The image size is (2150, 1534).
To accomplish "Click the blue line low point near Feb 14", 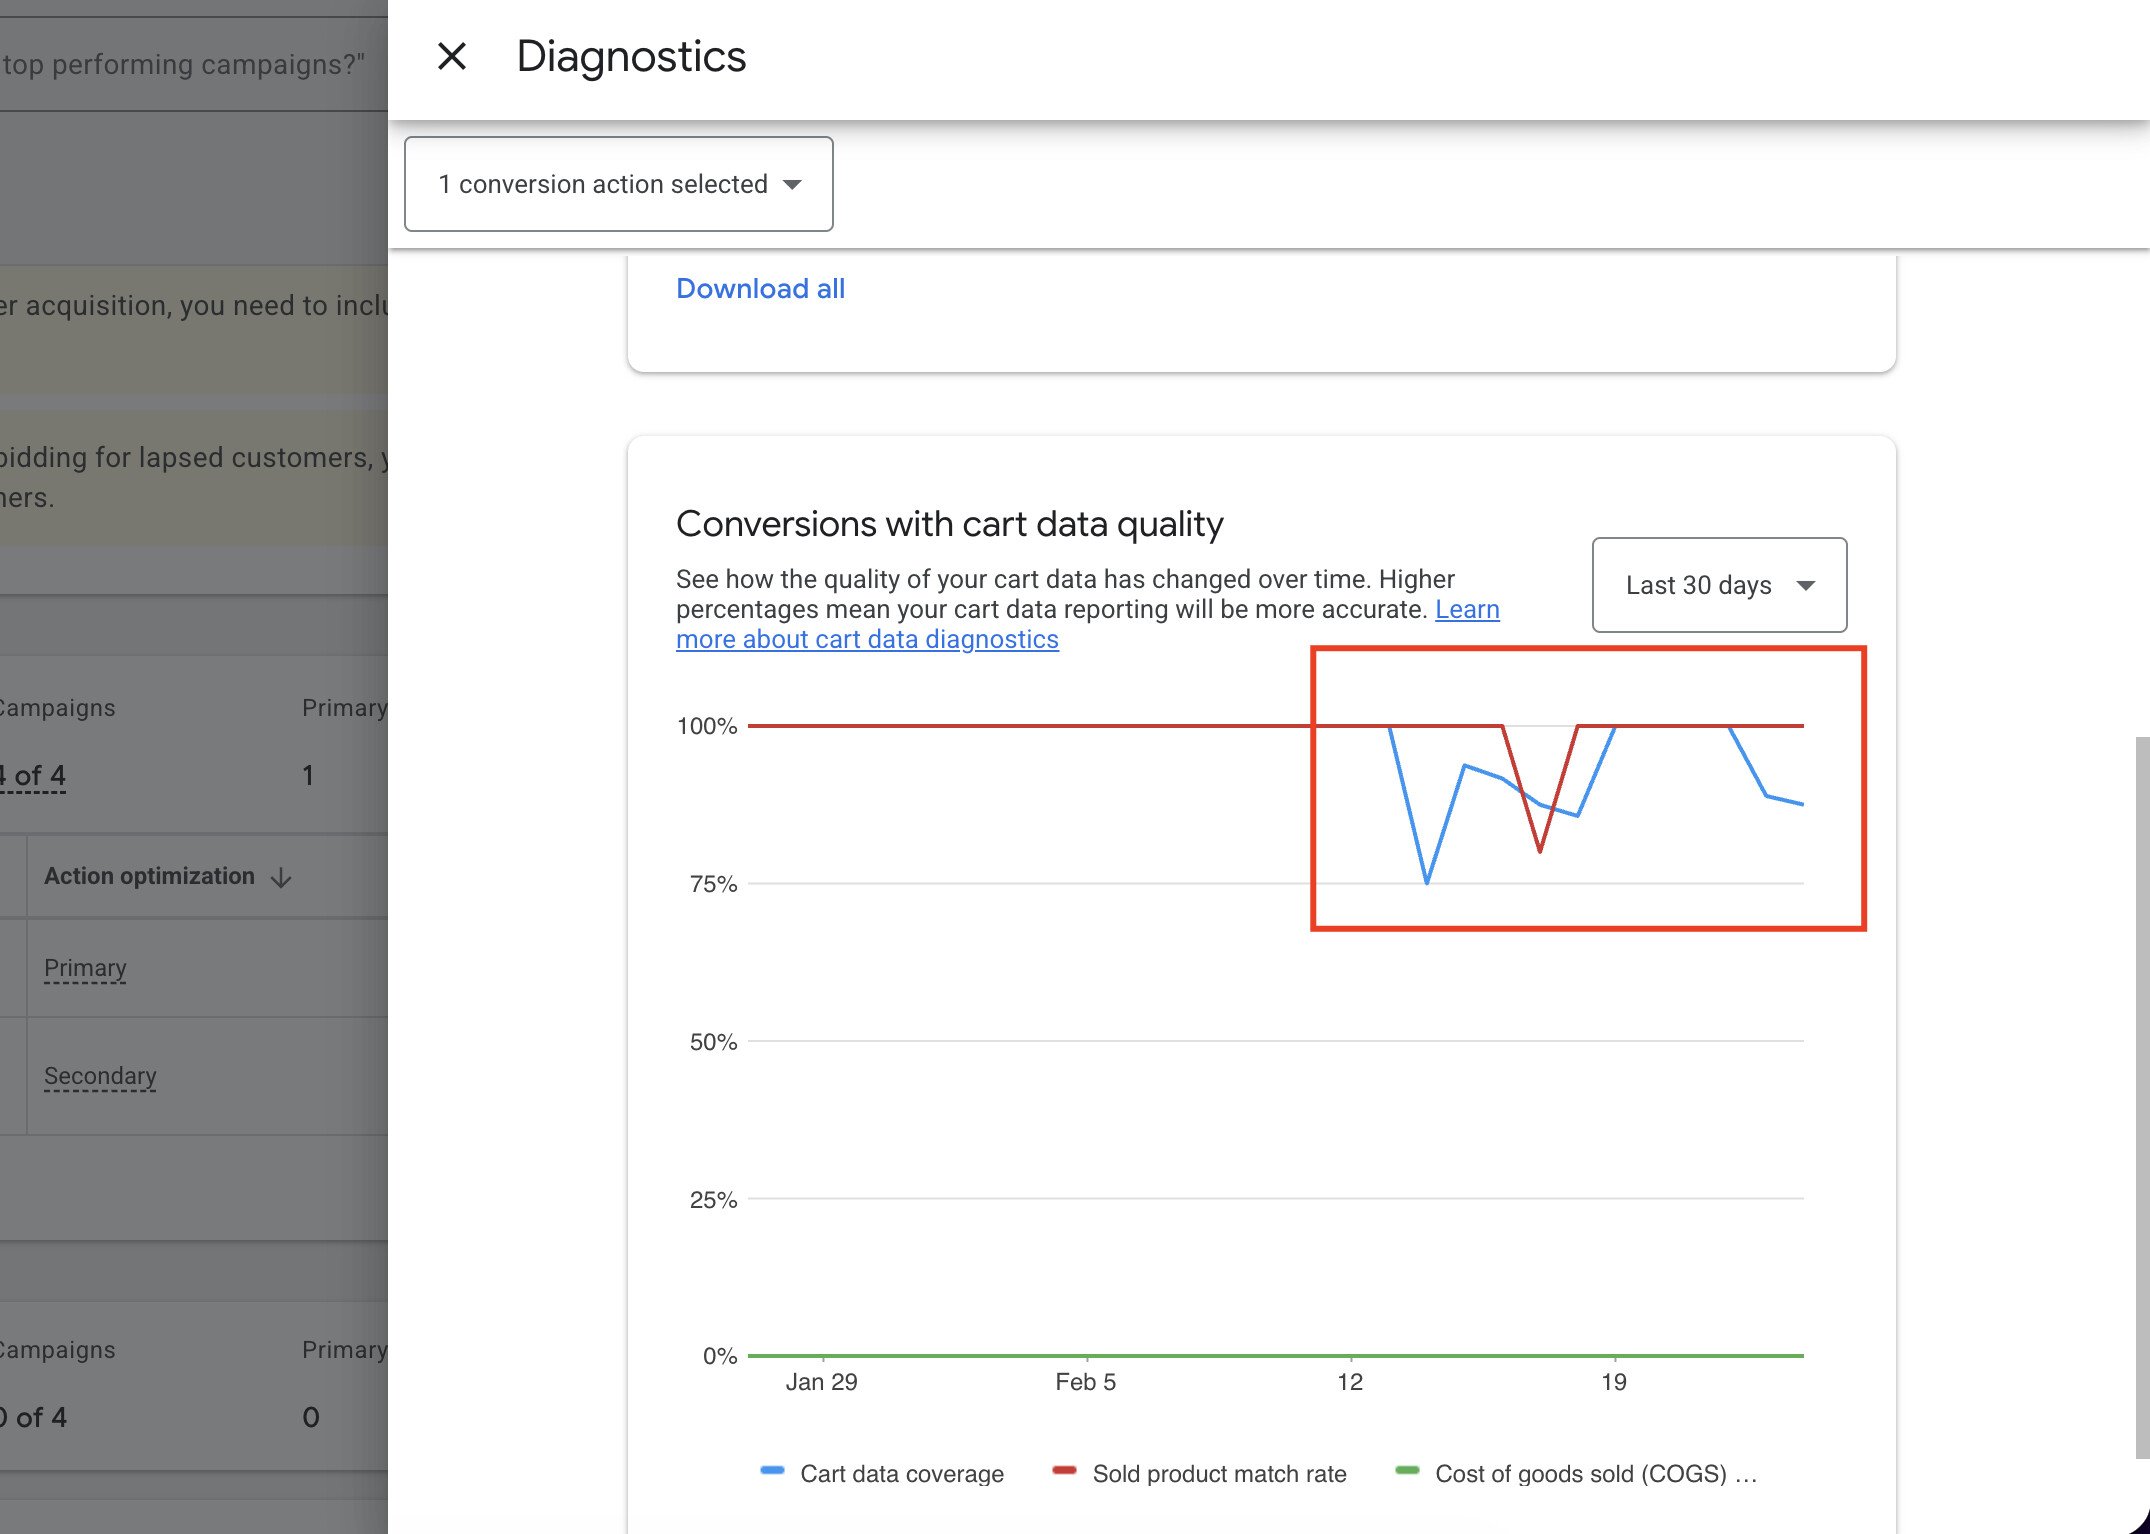I will [1426, 882].
